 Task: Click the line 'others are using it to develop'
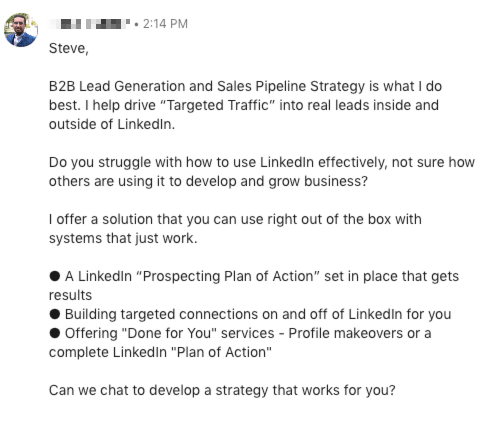click(208, 181)
